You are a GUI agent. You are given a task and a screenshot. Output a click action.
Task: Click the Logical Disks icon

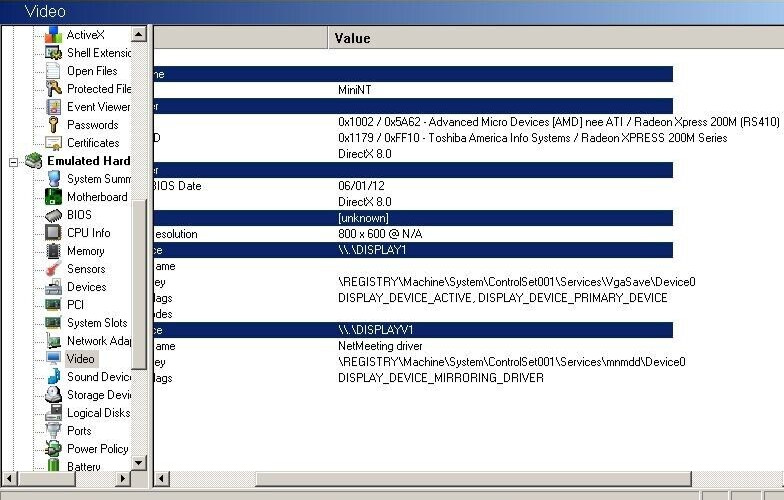pos(54,412)
